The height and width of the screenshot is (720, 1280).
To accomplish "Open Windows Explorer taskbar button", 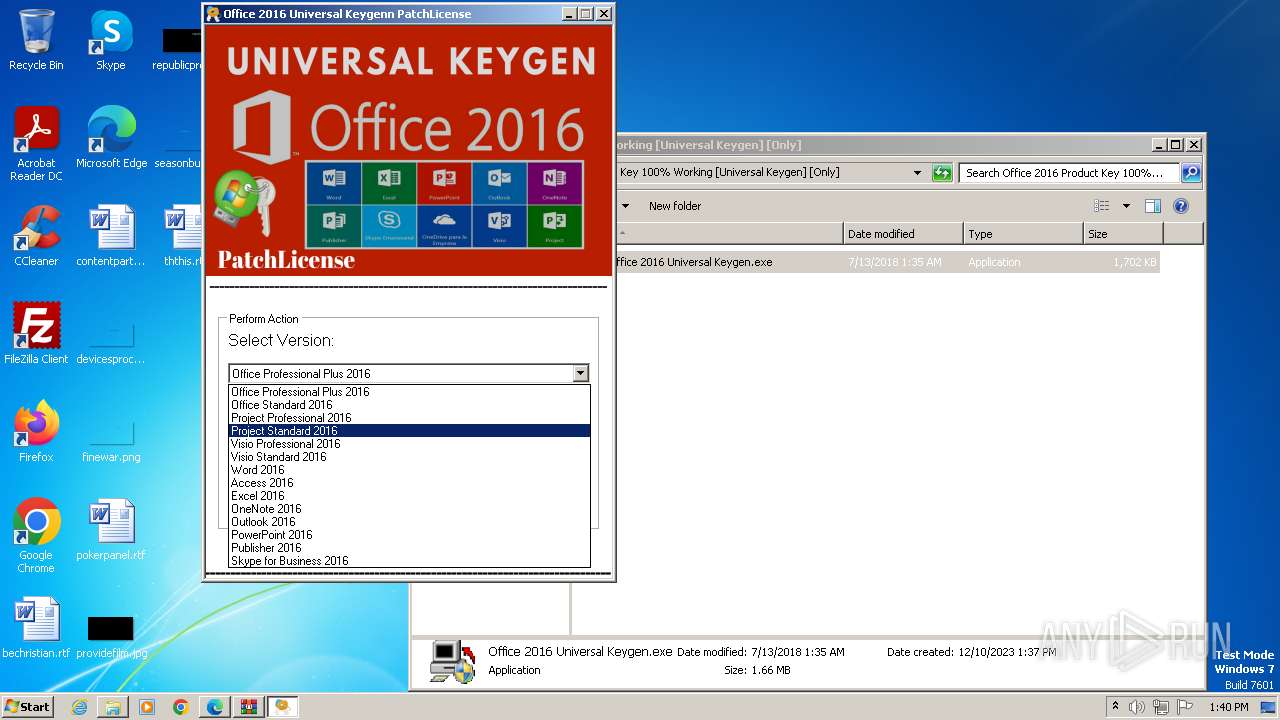I will [113, 707].
